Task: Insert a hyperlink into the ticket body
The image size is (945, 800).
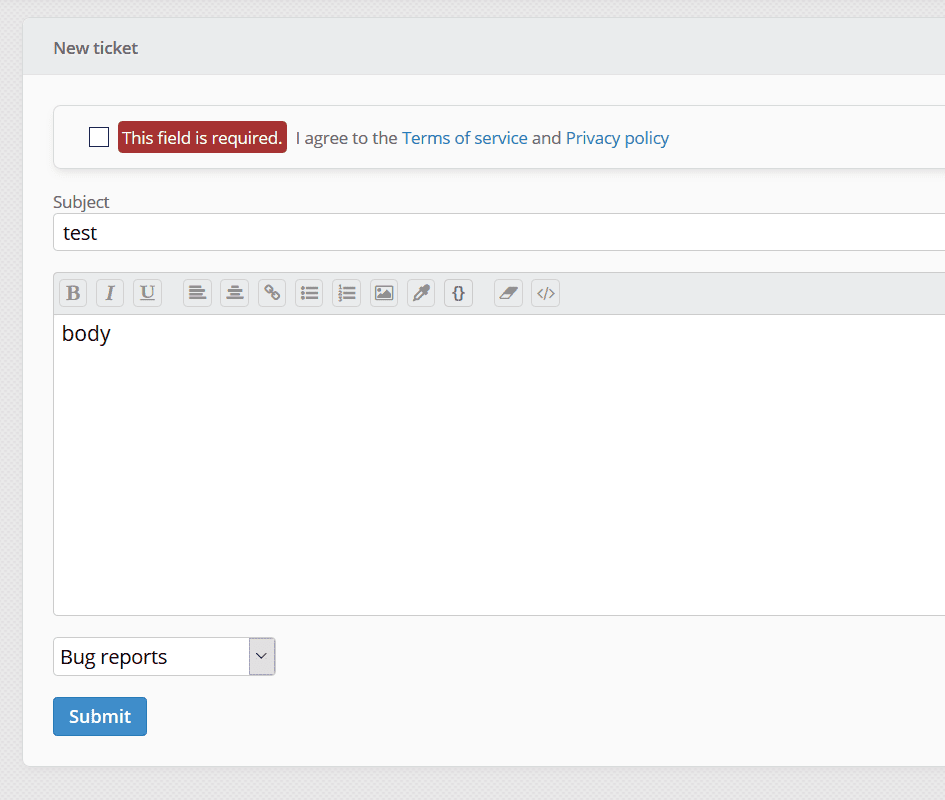Action: point(271,292)
